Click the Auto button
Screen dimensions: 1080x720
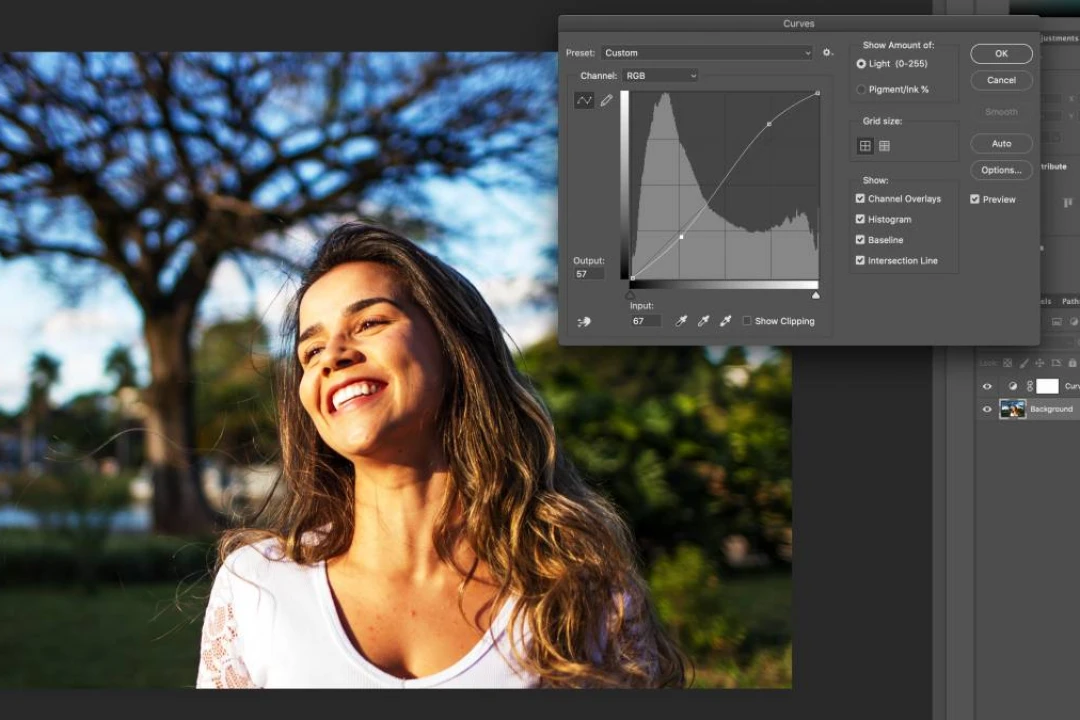pyautogui.click(x=1001, y=143)
